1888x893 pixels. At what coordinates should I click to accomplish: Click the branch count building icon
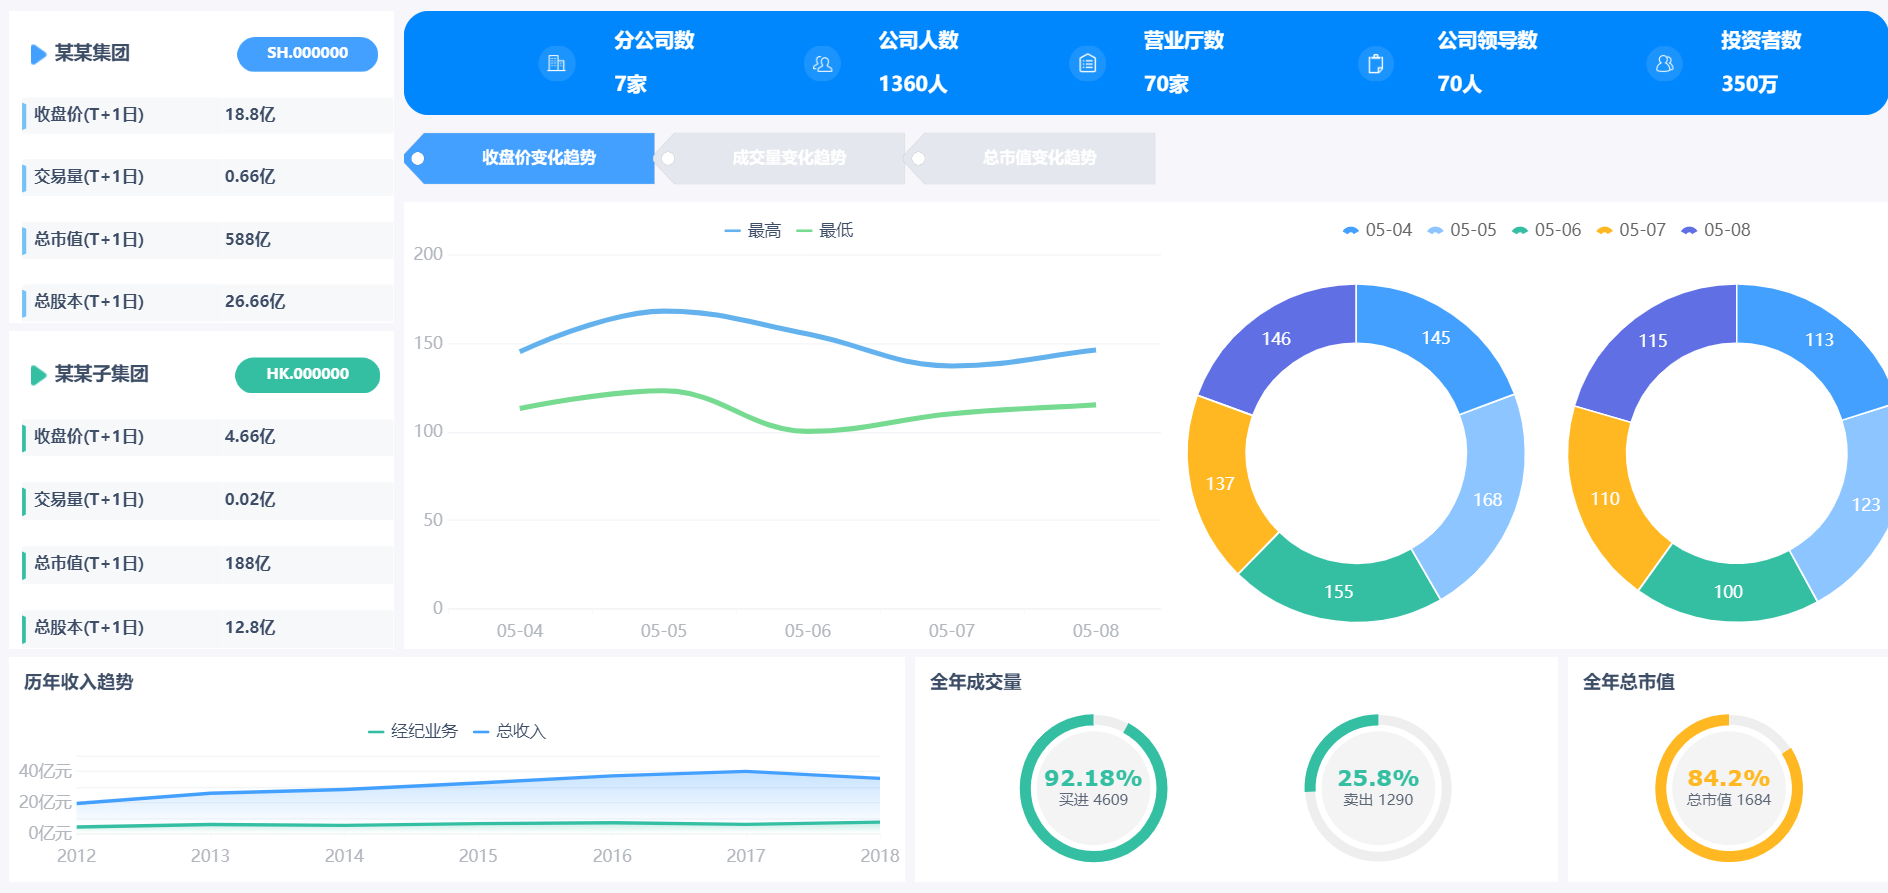pos(557,64)
